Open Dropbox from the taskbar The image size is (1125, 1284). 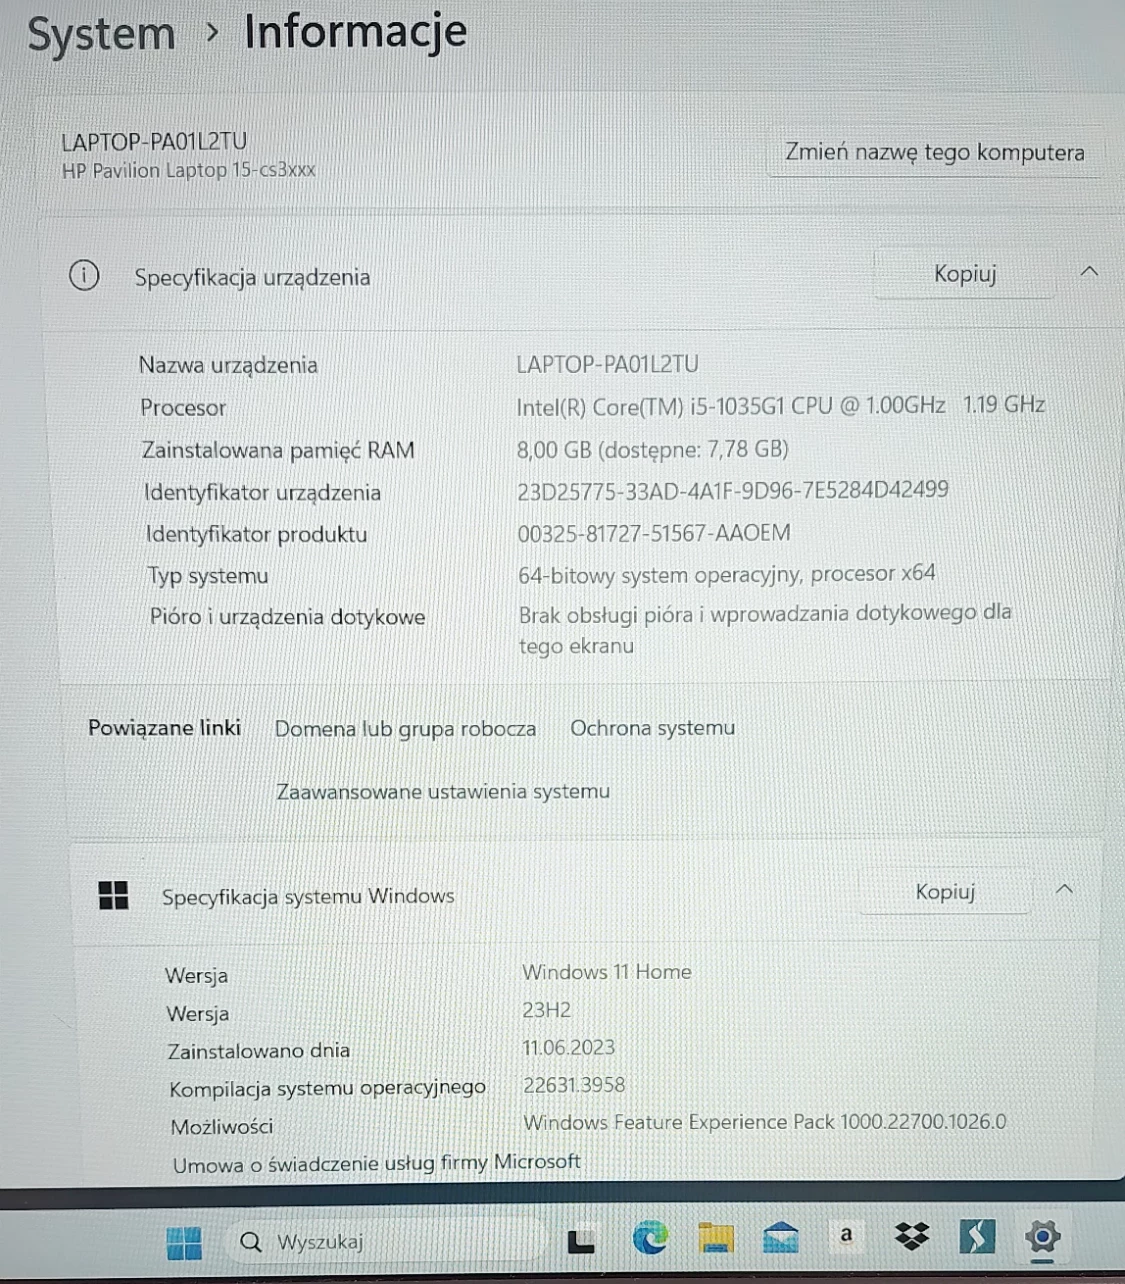[x=911, y=1237]
